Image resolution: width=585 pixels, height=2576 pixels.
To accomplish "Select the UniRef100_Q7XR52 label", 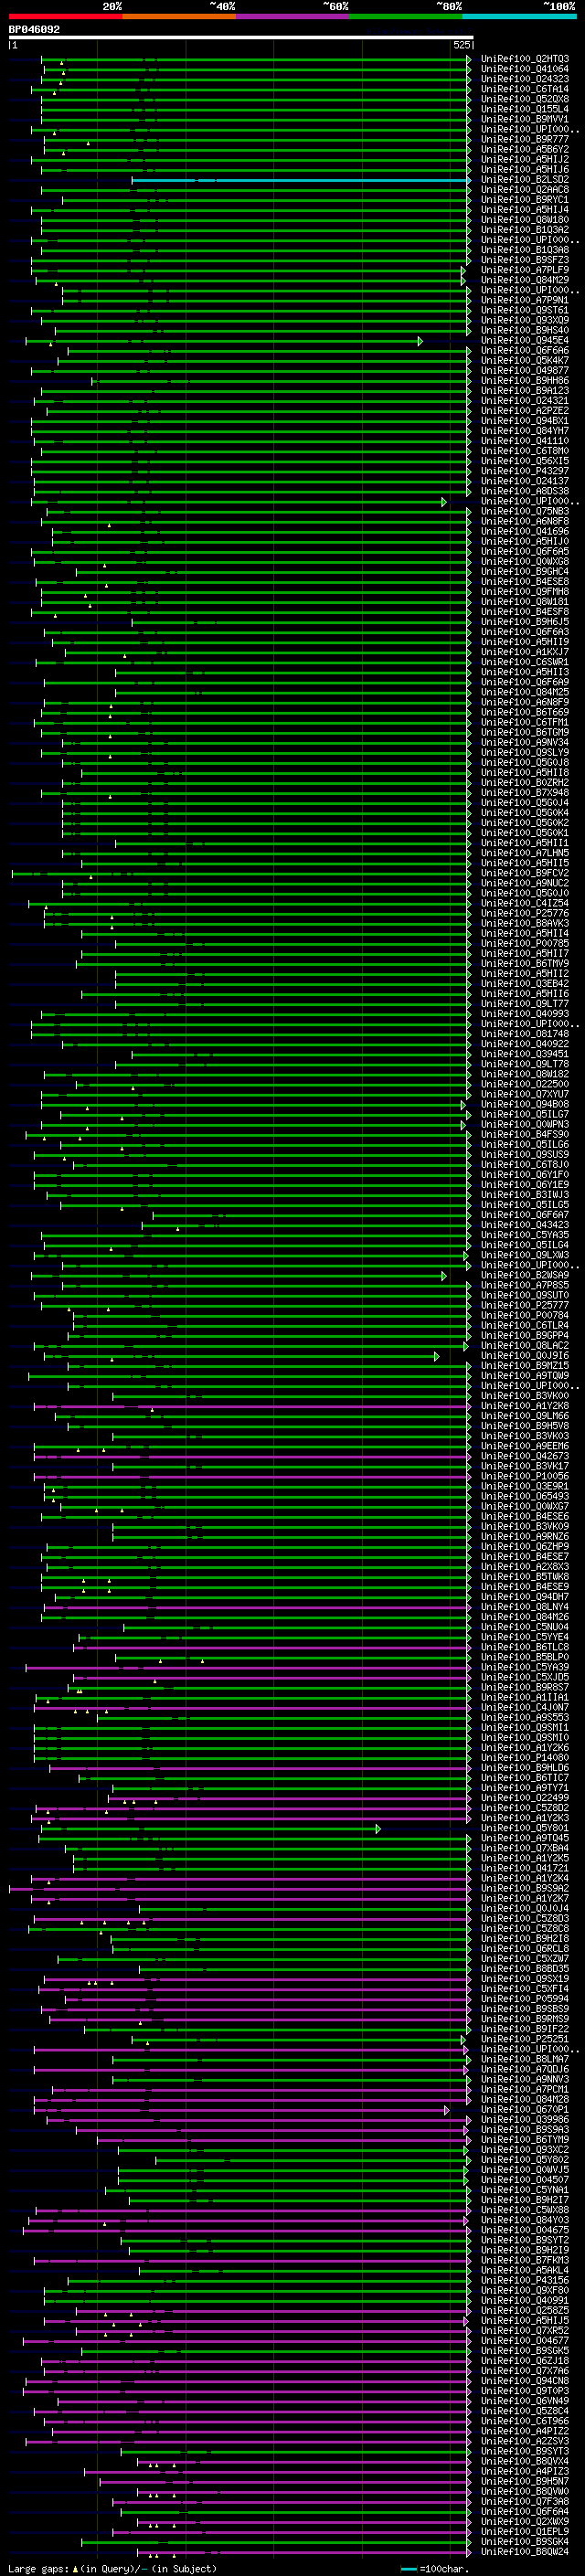I will pyautogui.click(x=525, y=2330).
